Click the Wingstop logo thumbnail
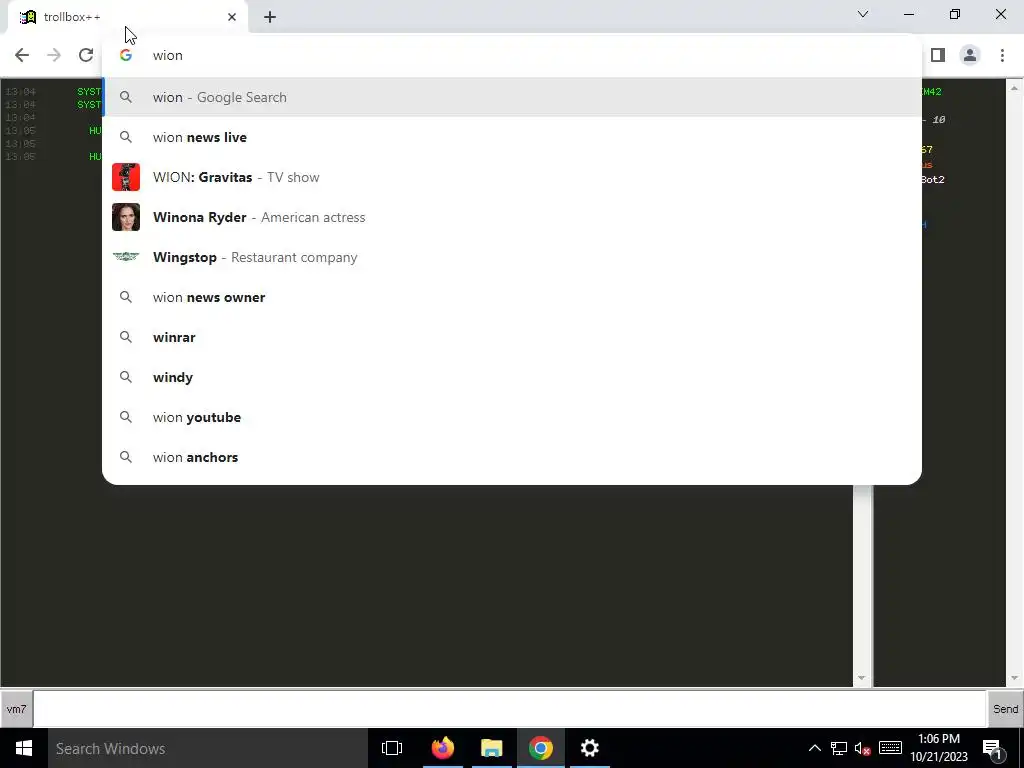 126,257
